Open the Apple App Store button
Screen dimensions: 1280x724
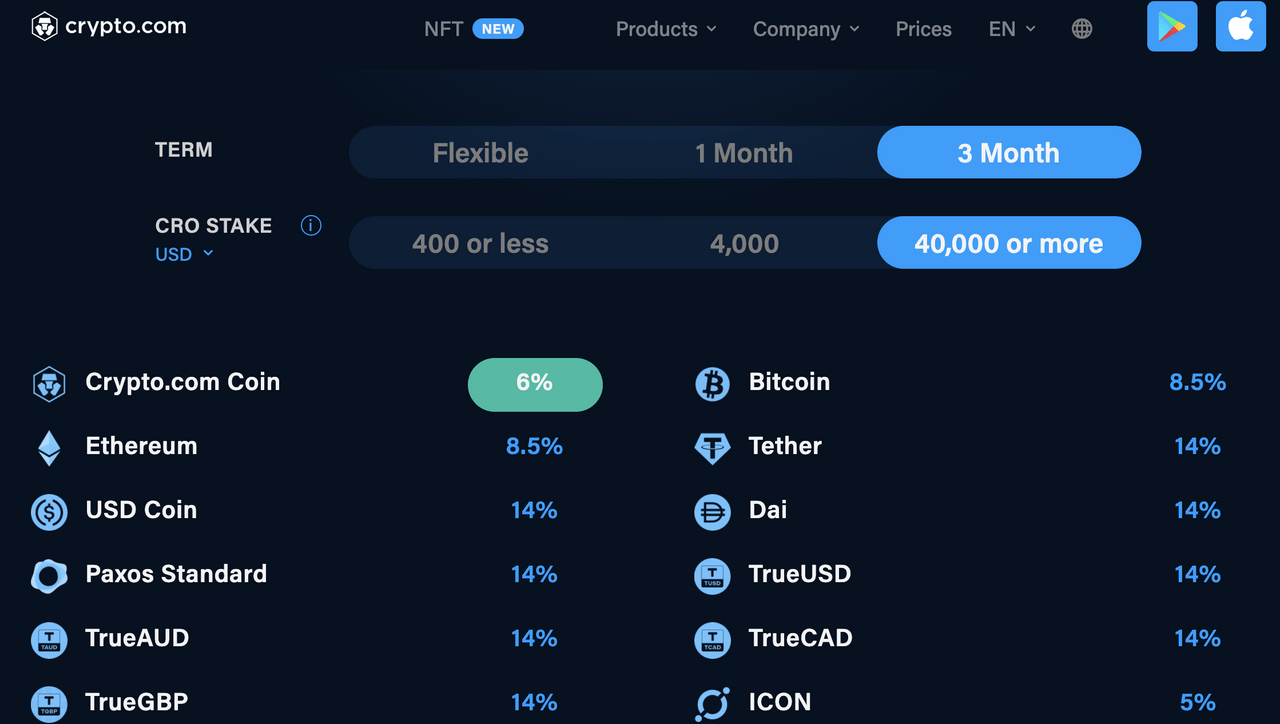click(1240, 27)
